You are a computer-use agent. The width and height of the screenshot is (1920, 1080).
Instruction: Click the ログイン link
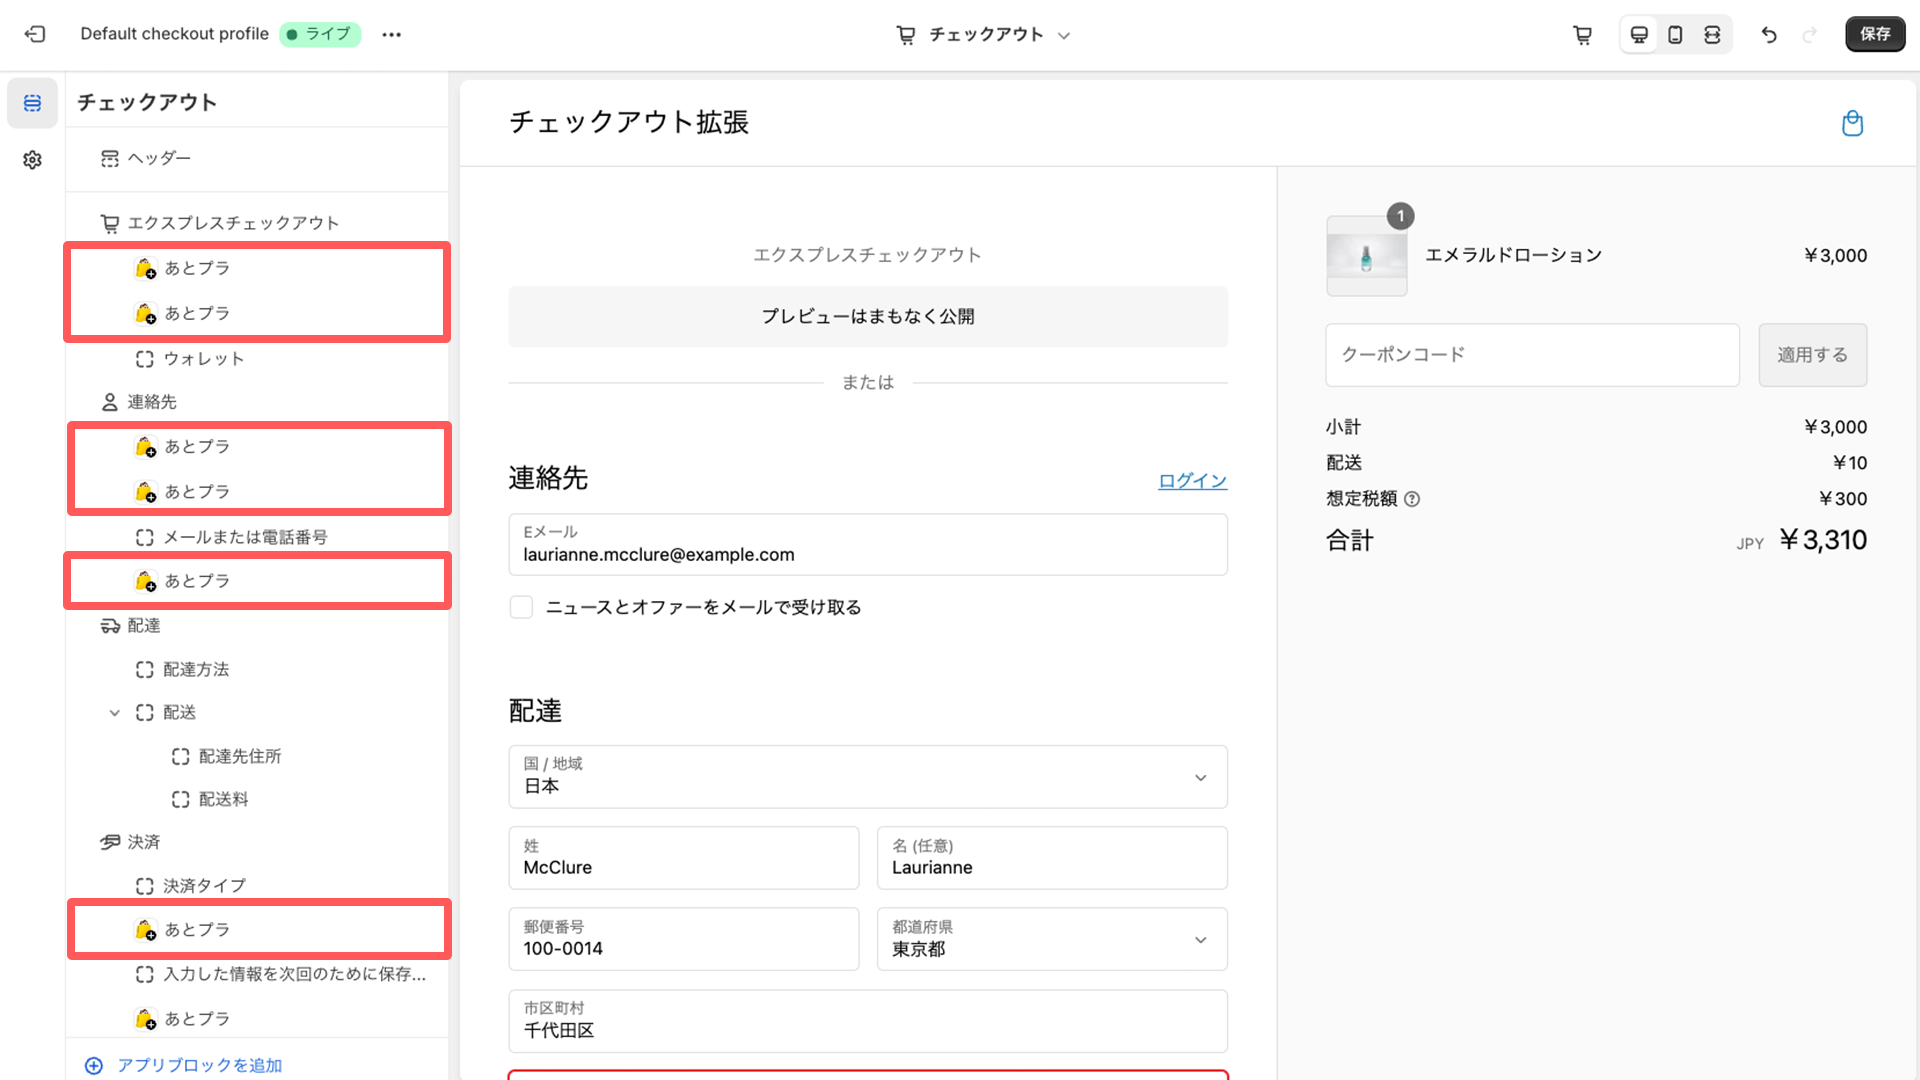(x=1192, y=480)
